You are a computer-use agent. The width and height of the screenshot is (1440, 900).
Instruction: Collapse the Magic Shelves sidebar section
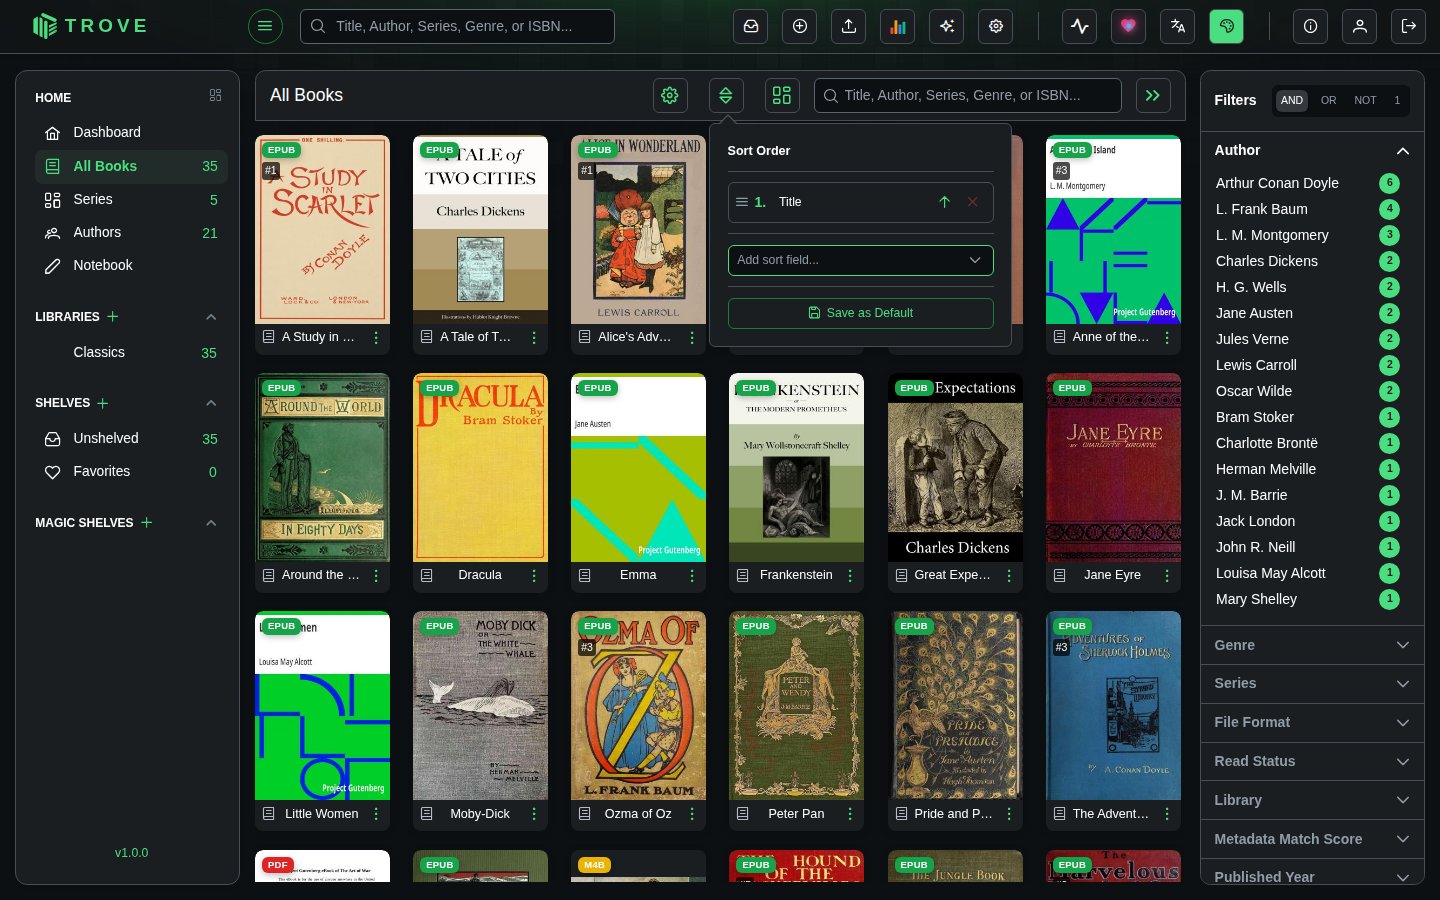tap(211, 523)
